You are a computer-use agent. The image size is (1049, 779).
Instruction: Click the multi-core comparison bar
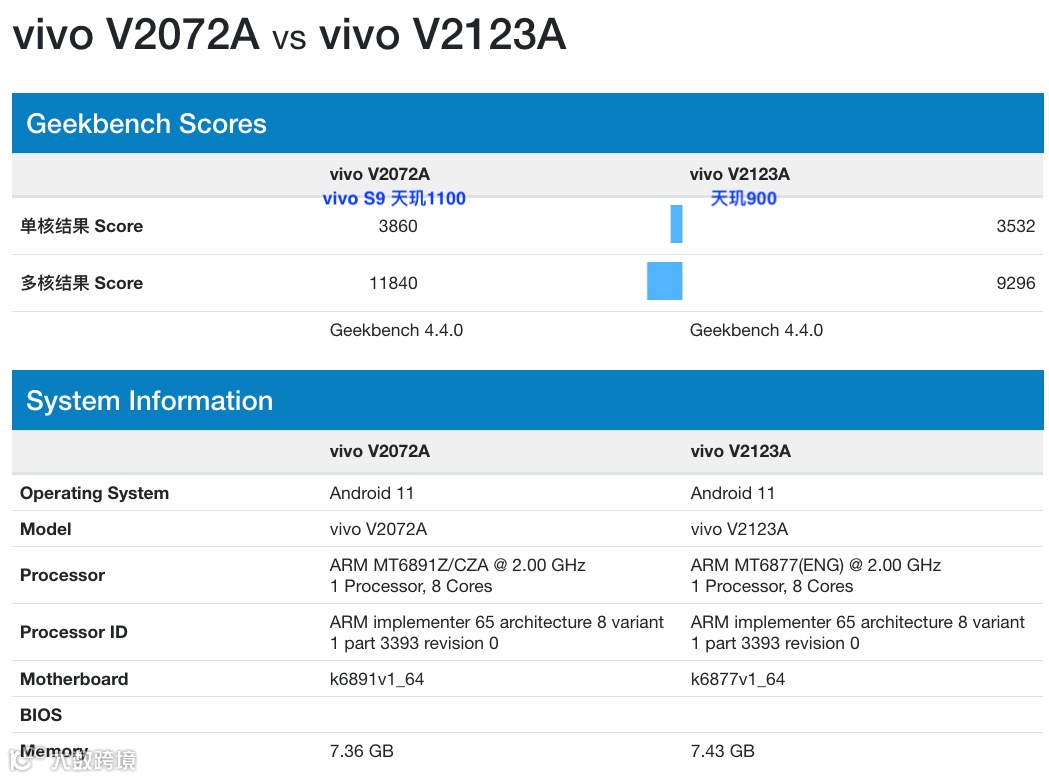coord(664,281)
